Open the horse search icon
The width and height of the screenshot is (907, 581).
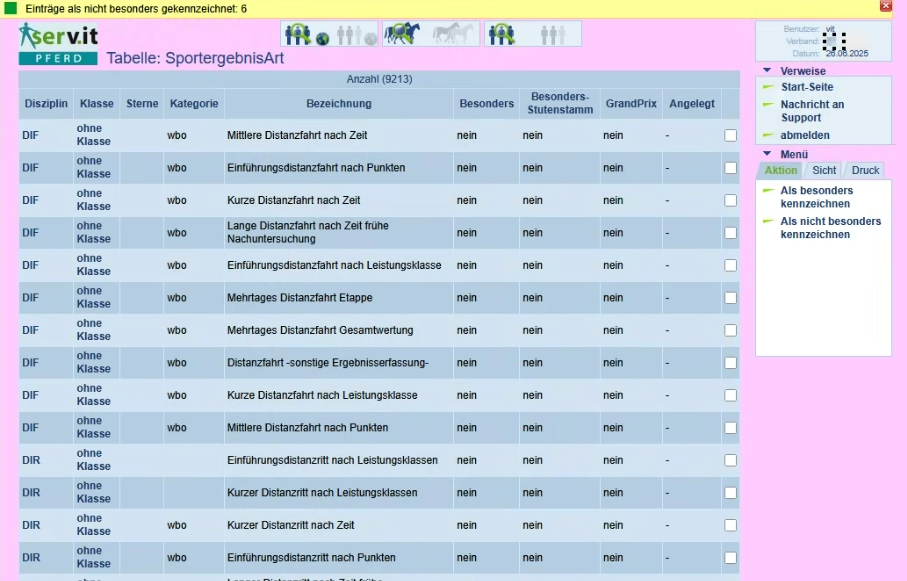(x=401, y=34)
